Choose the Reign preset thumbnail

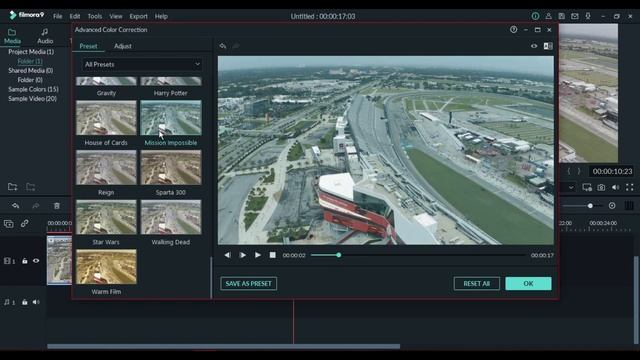(x=106, y=167)
